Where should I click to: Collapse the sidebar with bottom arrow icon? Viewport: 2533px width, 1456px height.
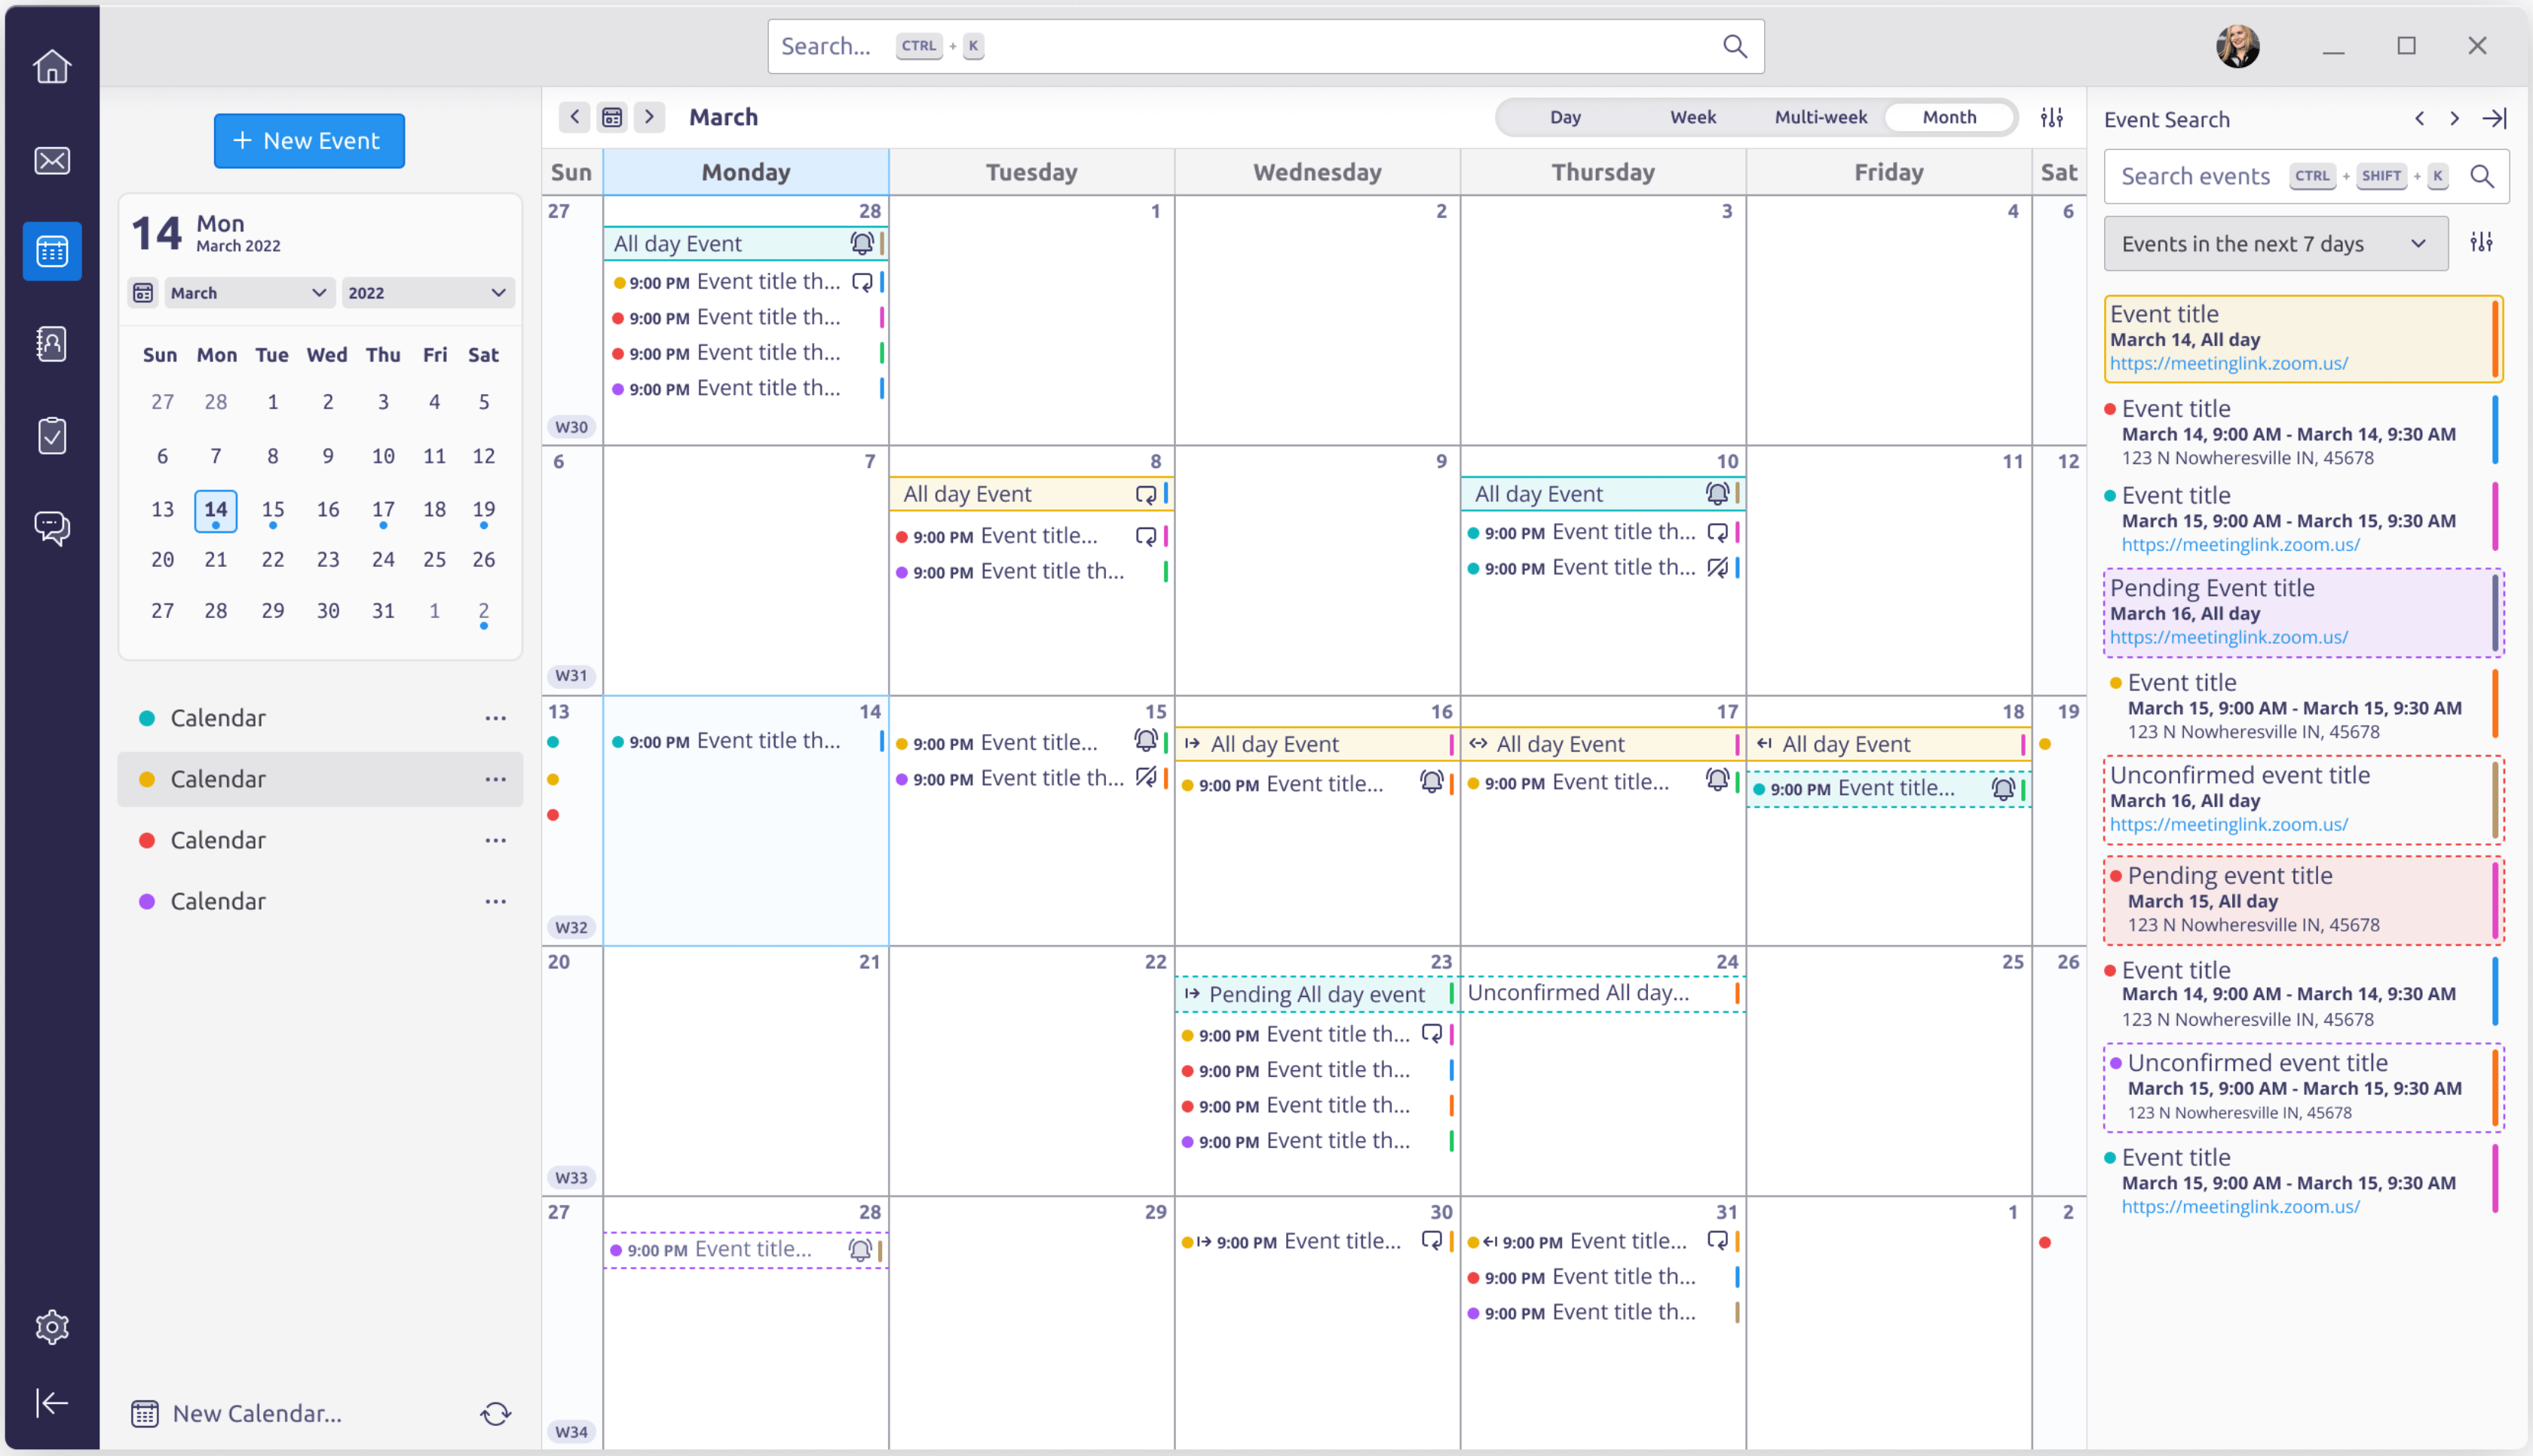pyautogui.click(x=52, y=1403)
